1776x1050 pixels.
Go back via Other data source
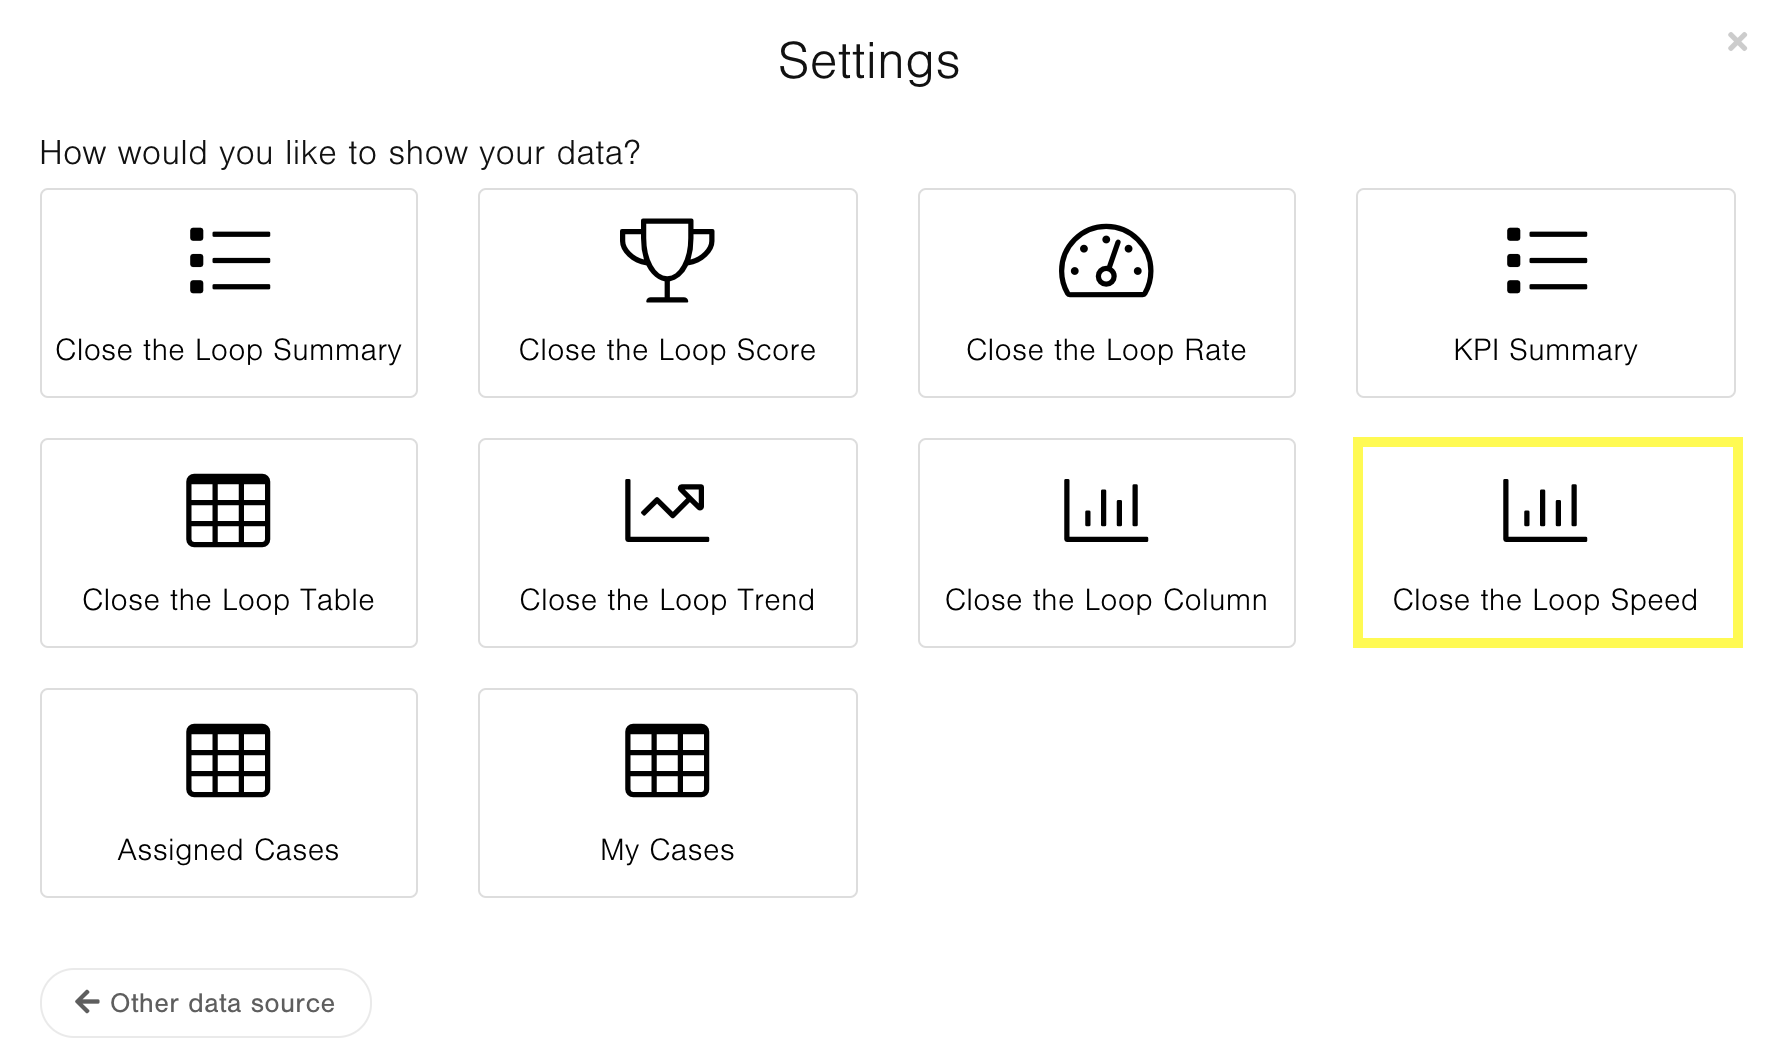pos(205,1002)
